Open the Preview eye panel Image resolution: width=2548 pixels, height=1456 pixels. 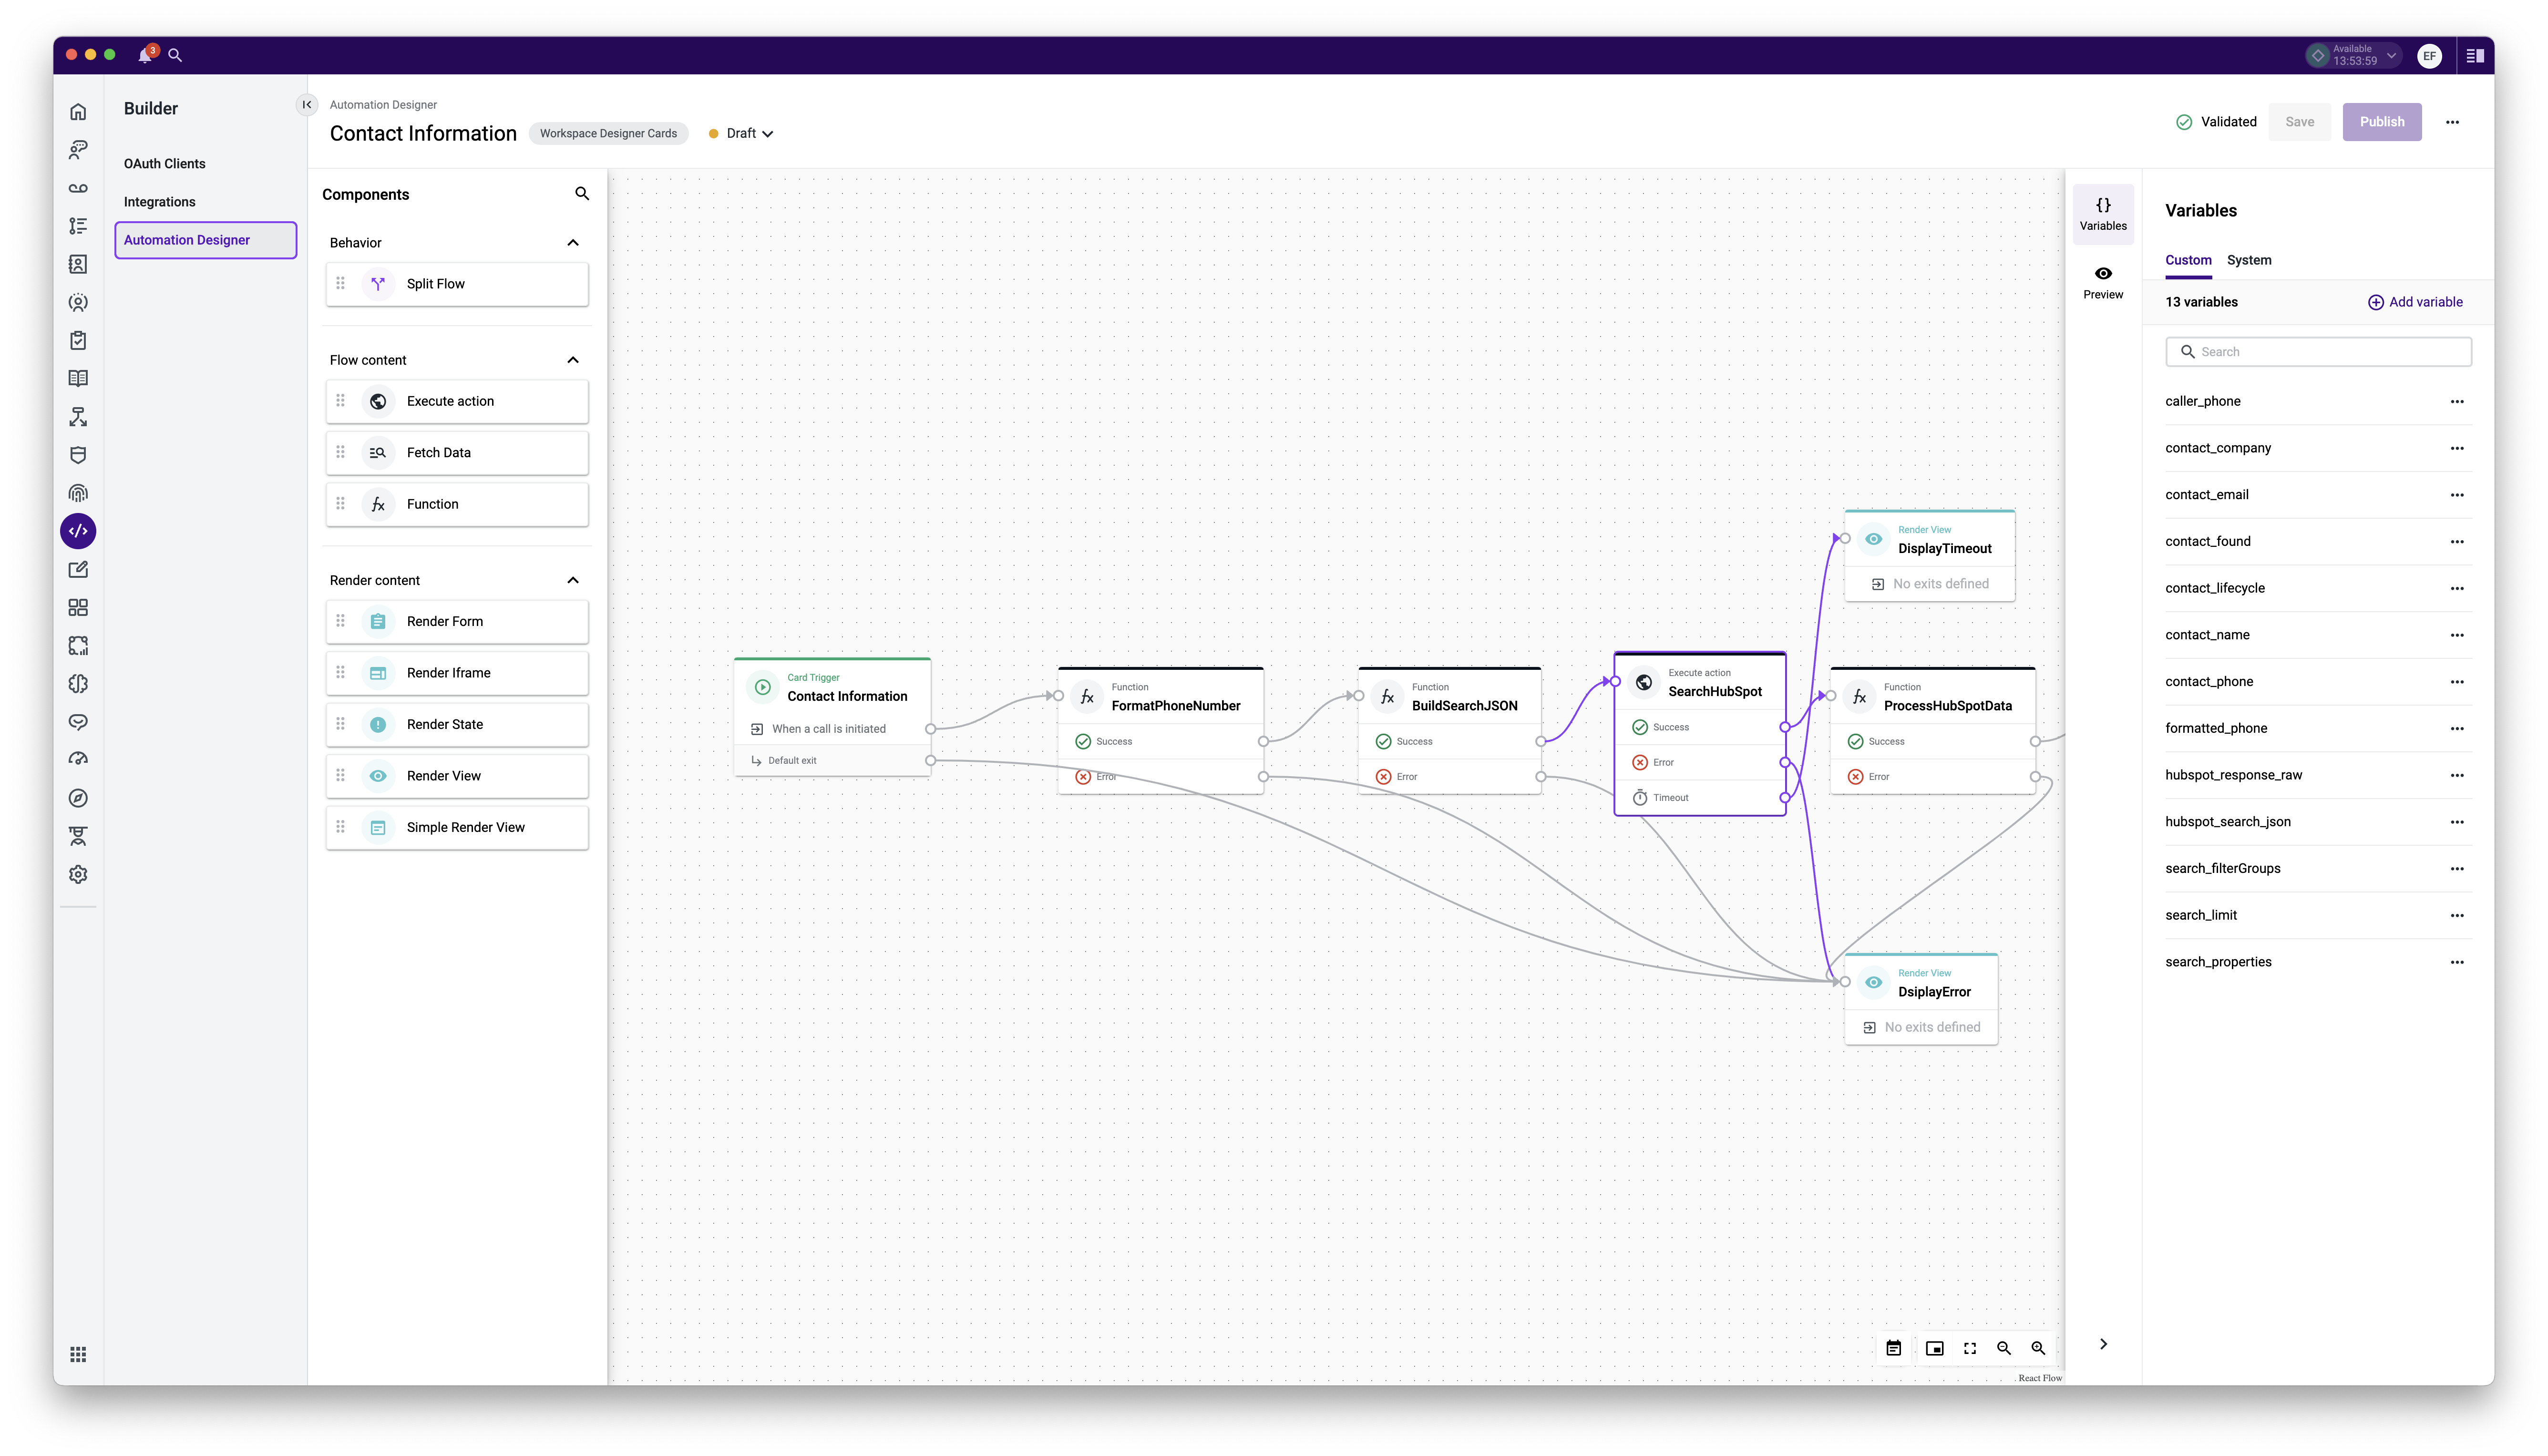tap(2103, 282)
